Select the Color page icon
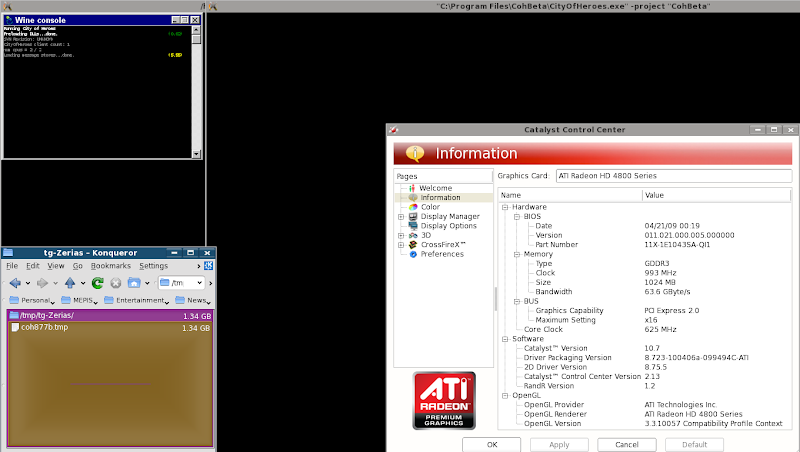 412,207
